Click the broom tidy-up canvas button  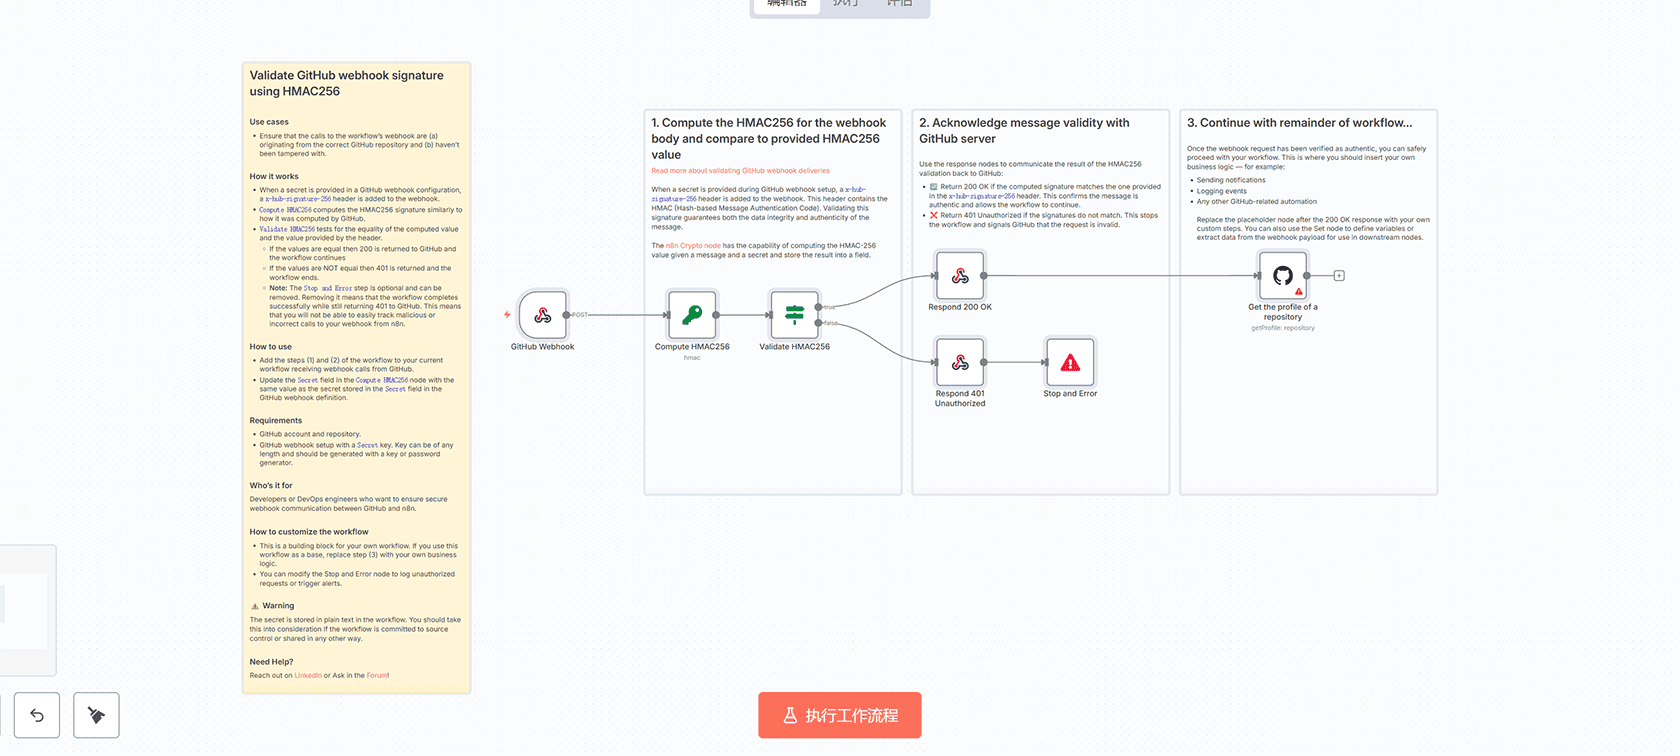pyautogui.click(x=96, y=715)
